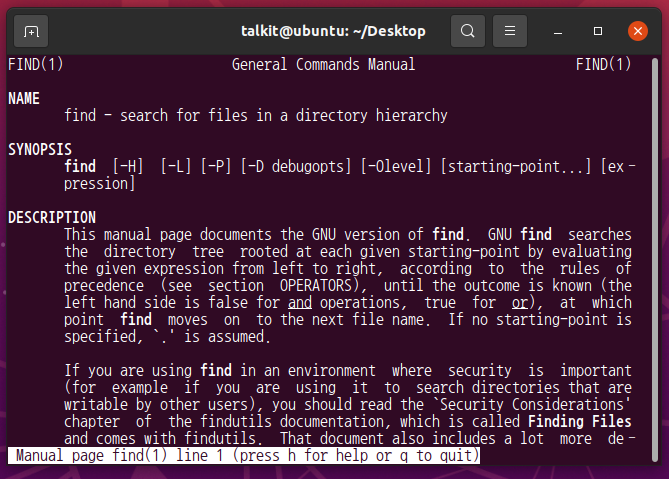
Task: Click the window title talkit@ubuntu: ~/Desktop
Action: (333, 31)
